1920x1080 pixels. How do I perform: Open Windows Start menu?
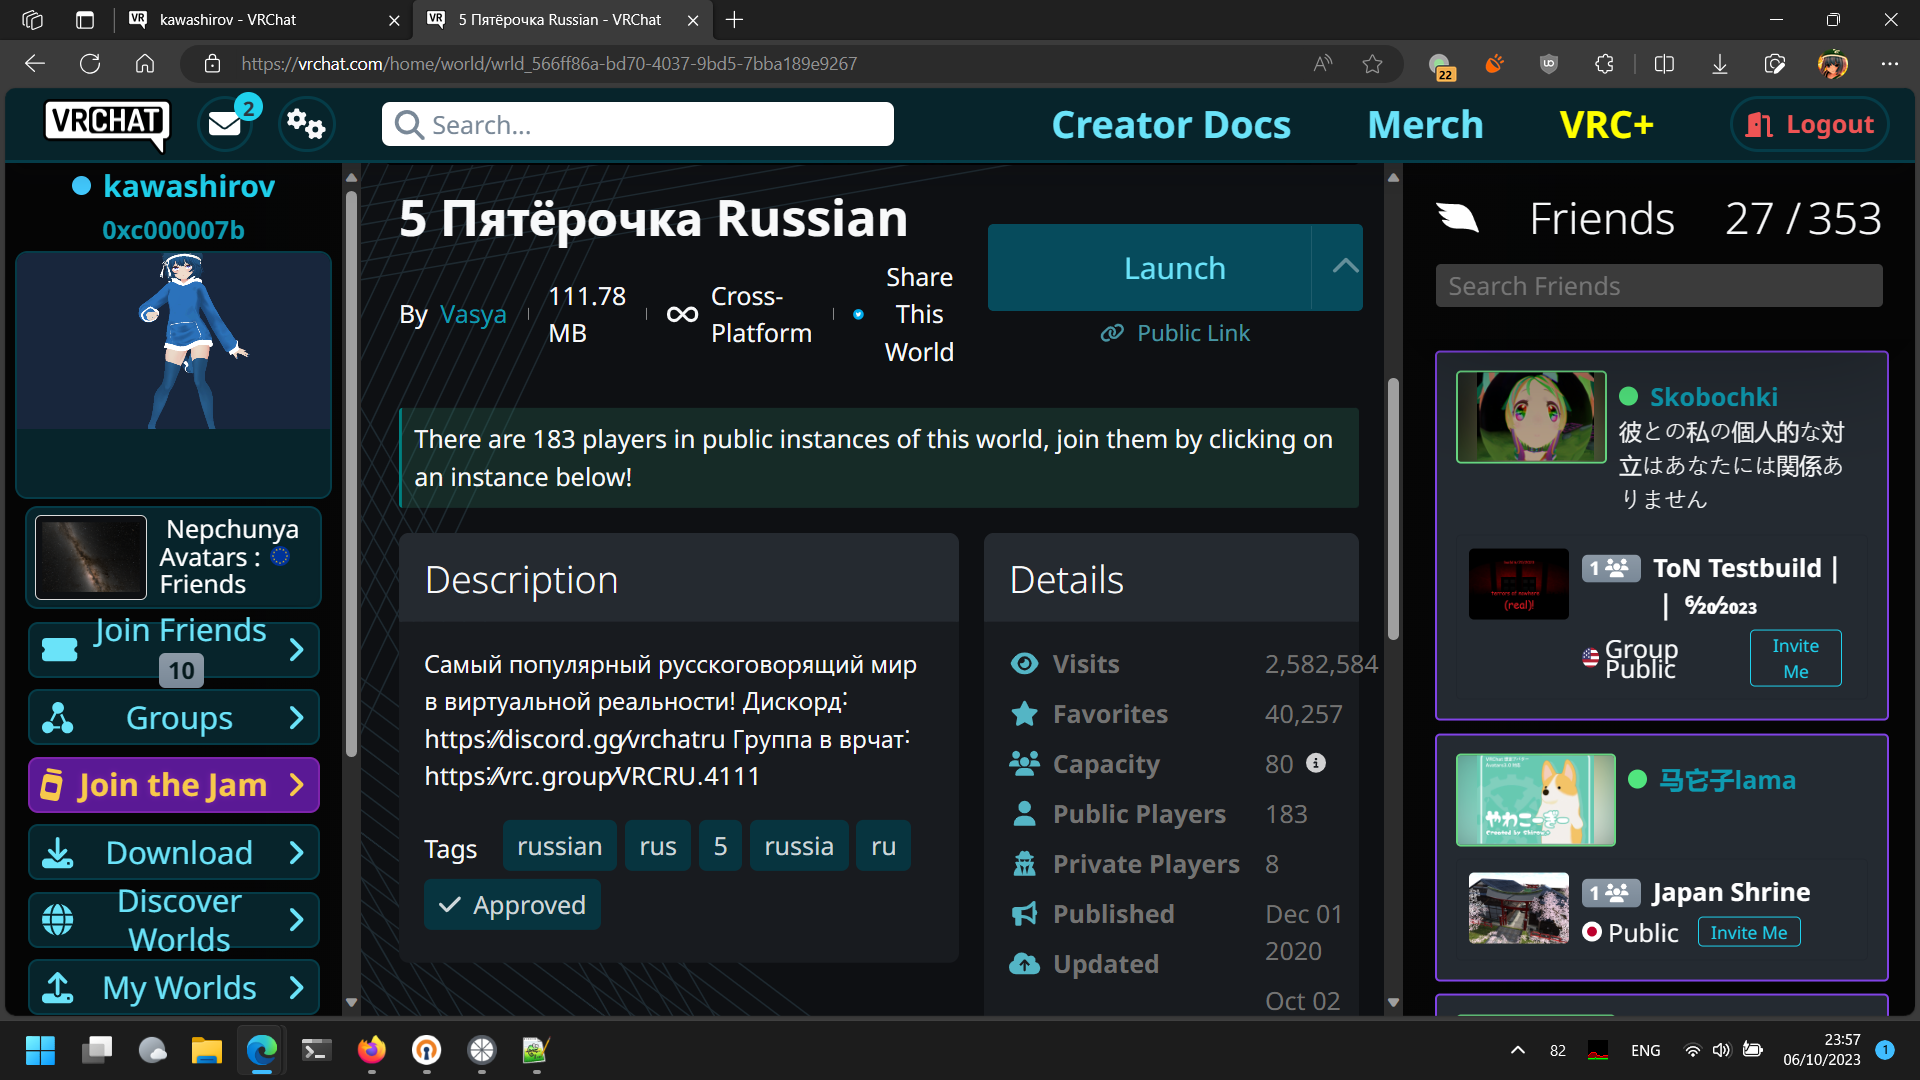[41, 1050]
